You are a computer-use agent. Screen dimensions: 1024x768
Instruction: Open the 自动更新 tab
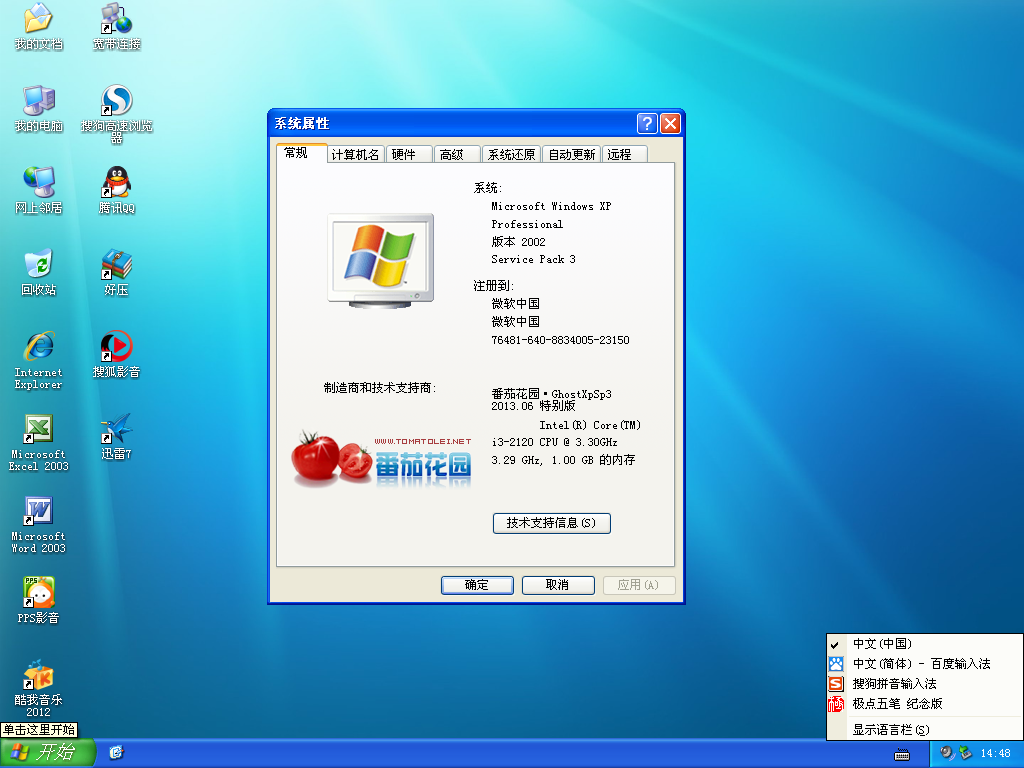pos(571,155)
